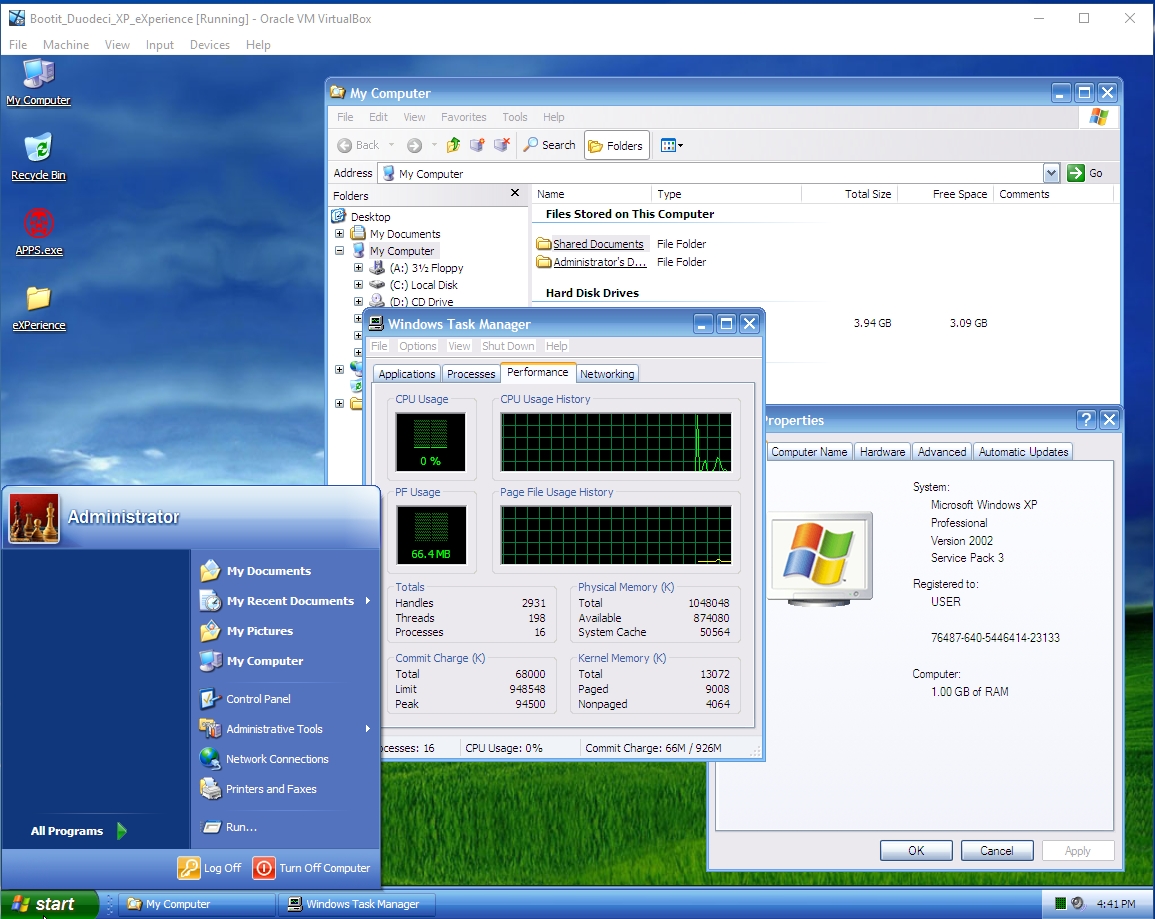Open the Computer Name tab
Image resolution: width=1155 pixels, height=919 pixels.
coord(809,452)
